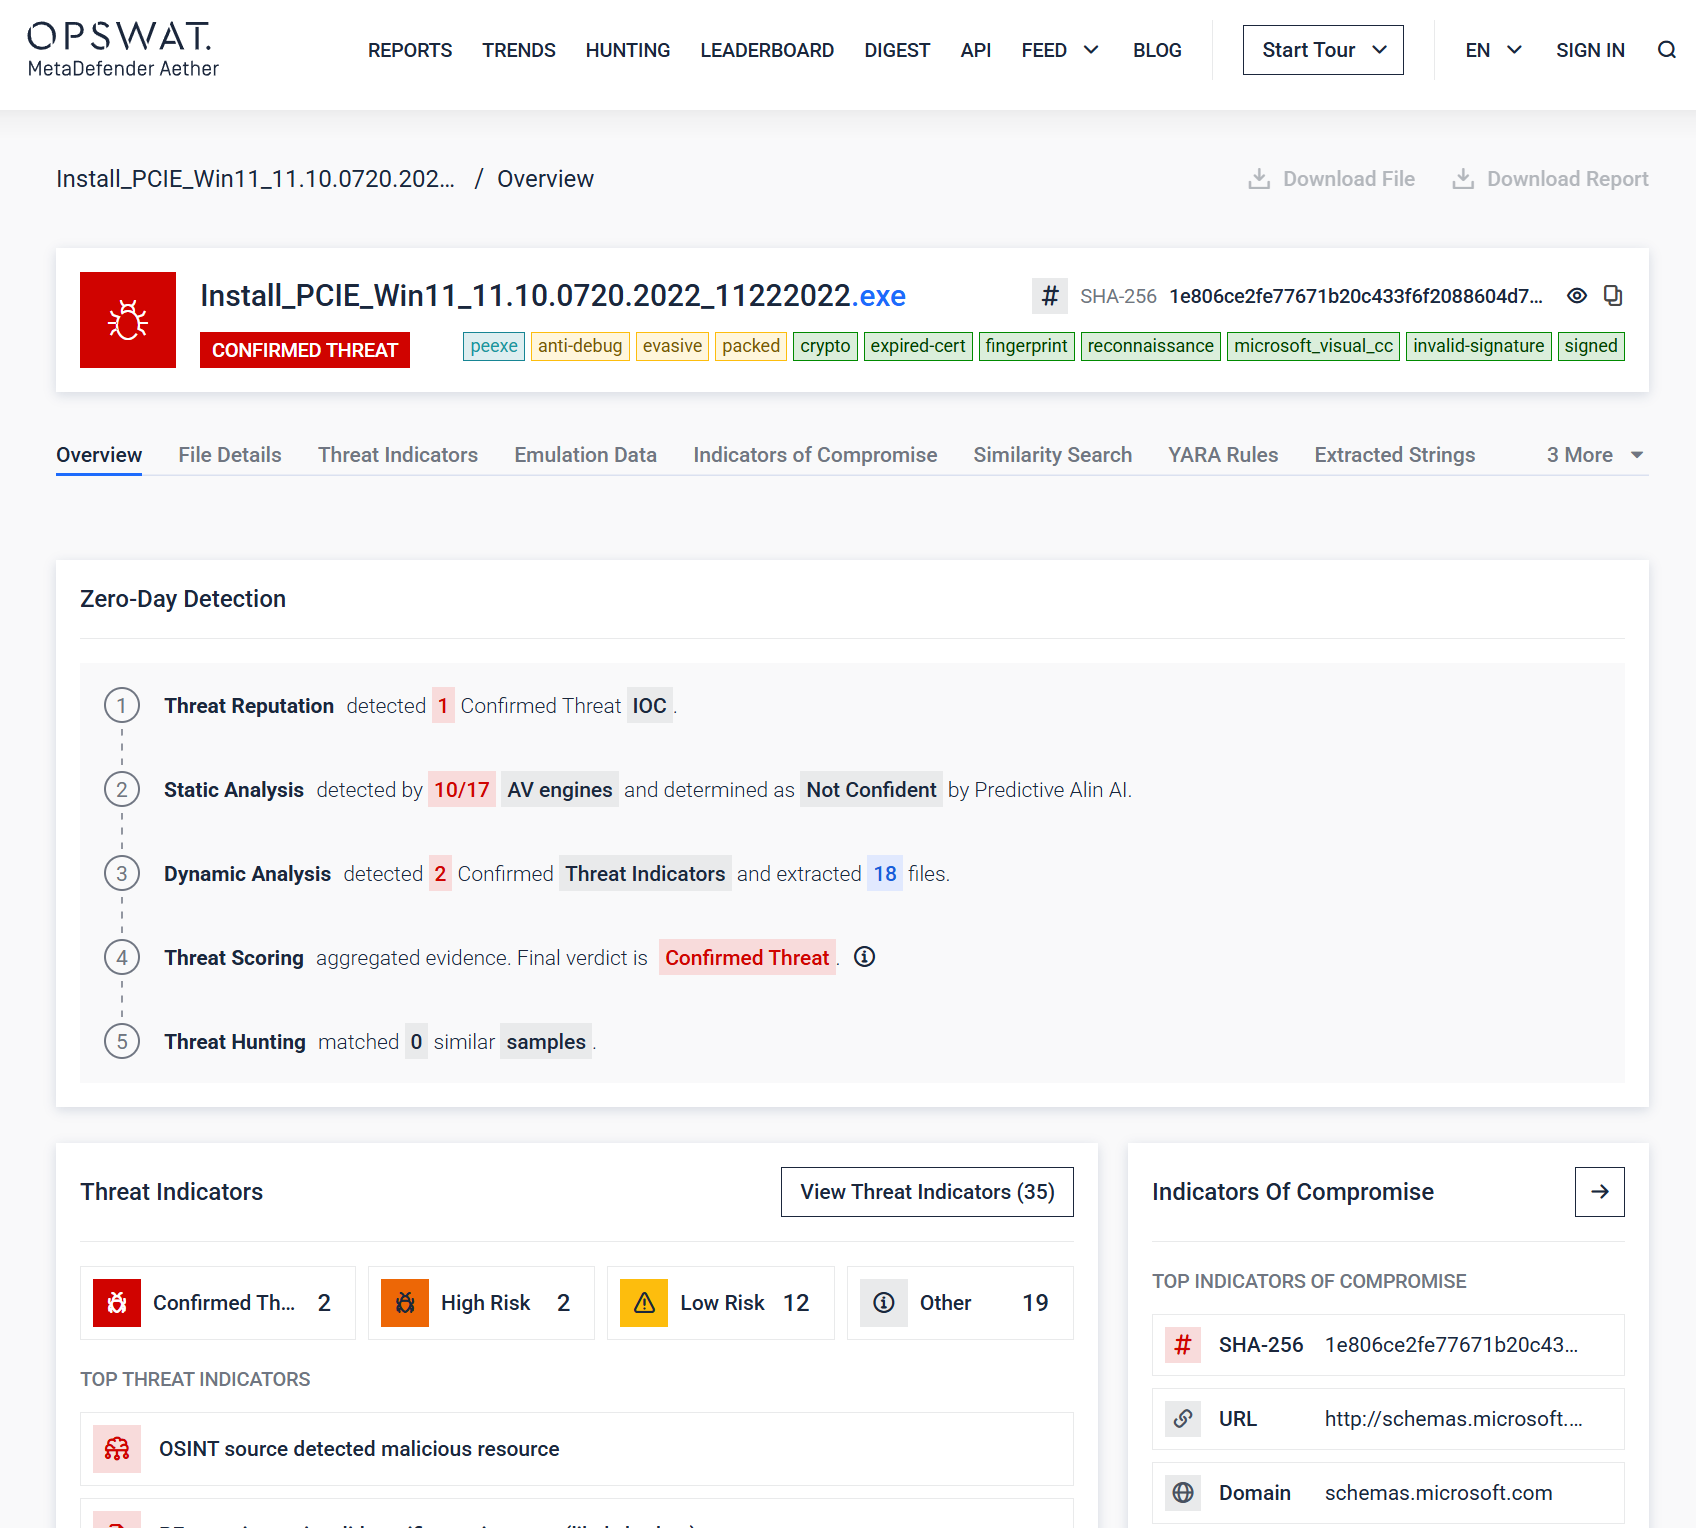
Task: Click the red hash icon in IOC list
Action: (x=1183, y=1345)
